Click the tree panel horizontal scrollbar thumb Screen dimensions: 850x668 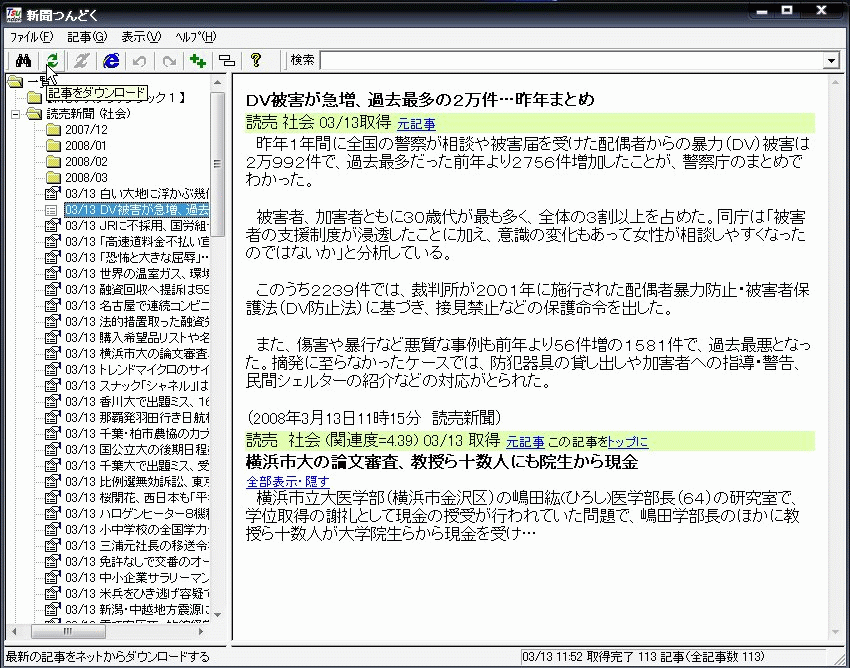[x=68, y=631]
